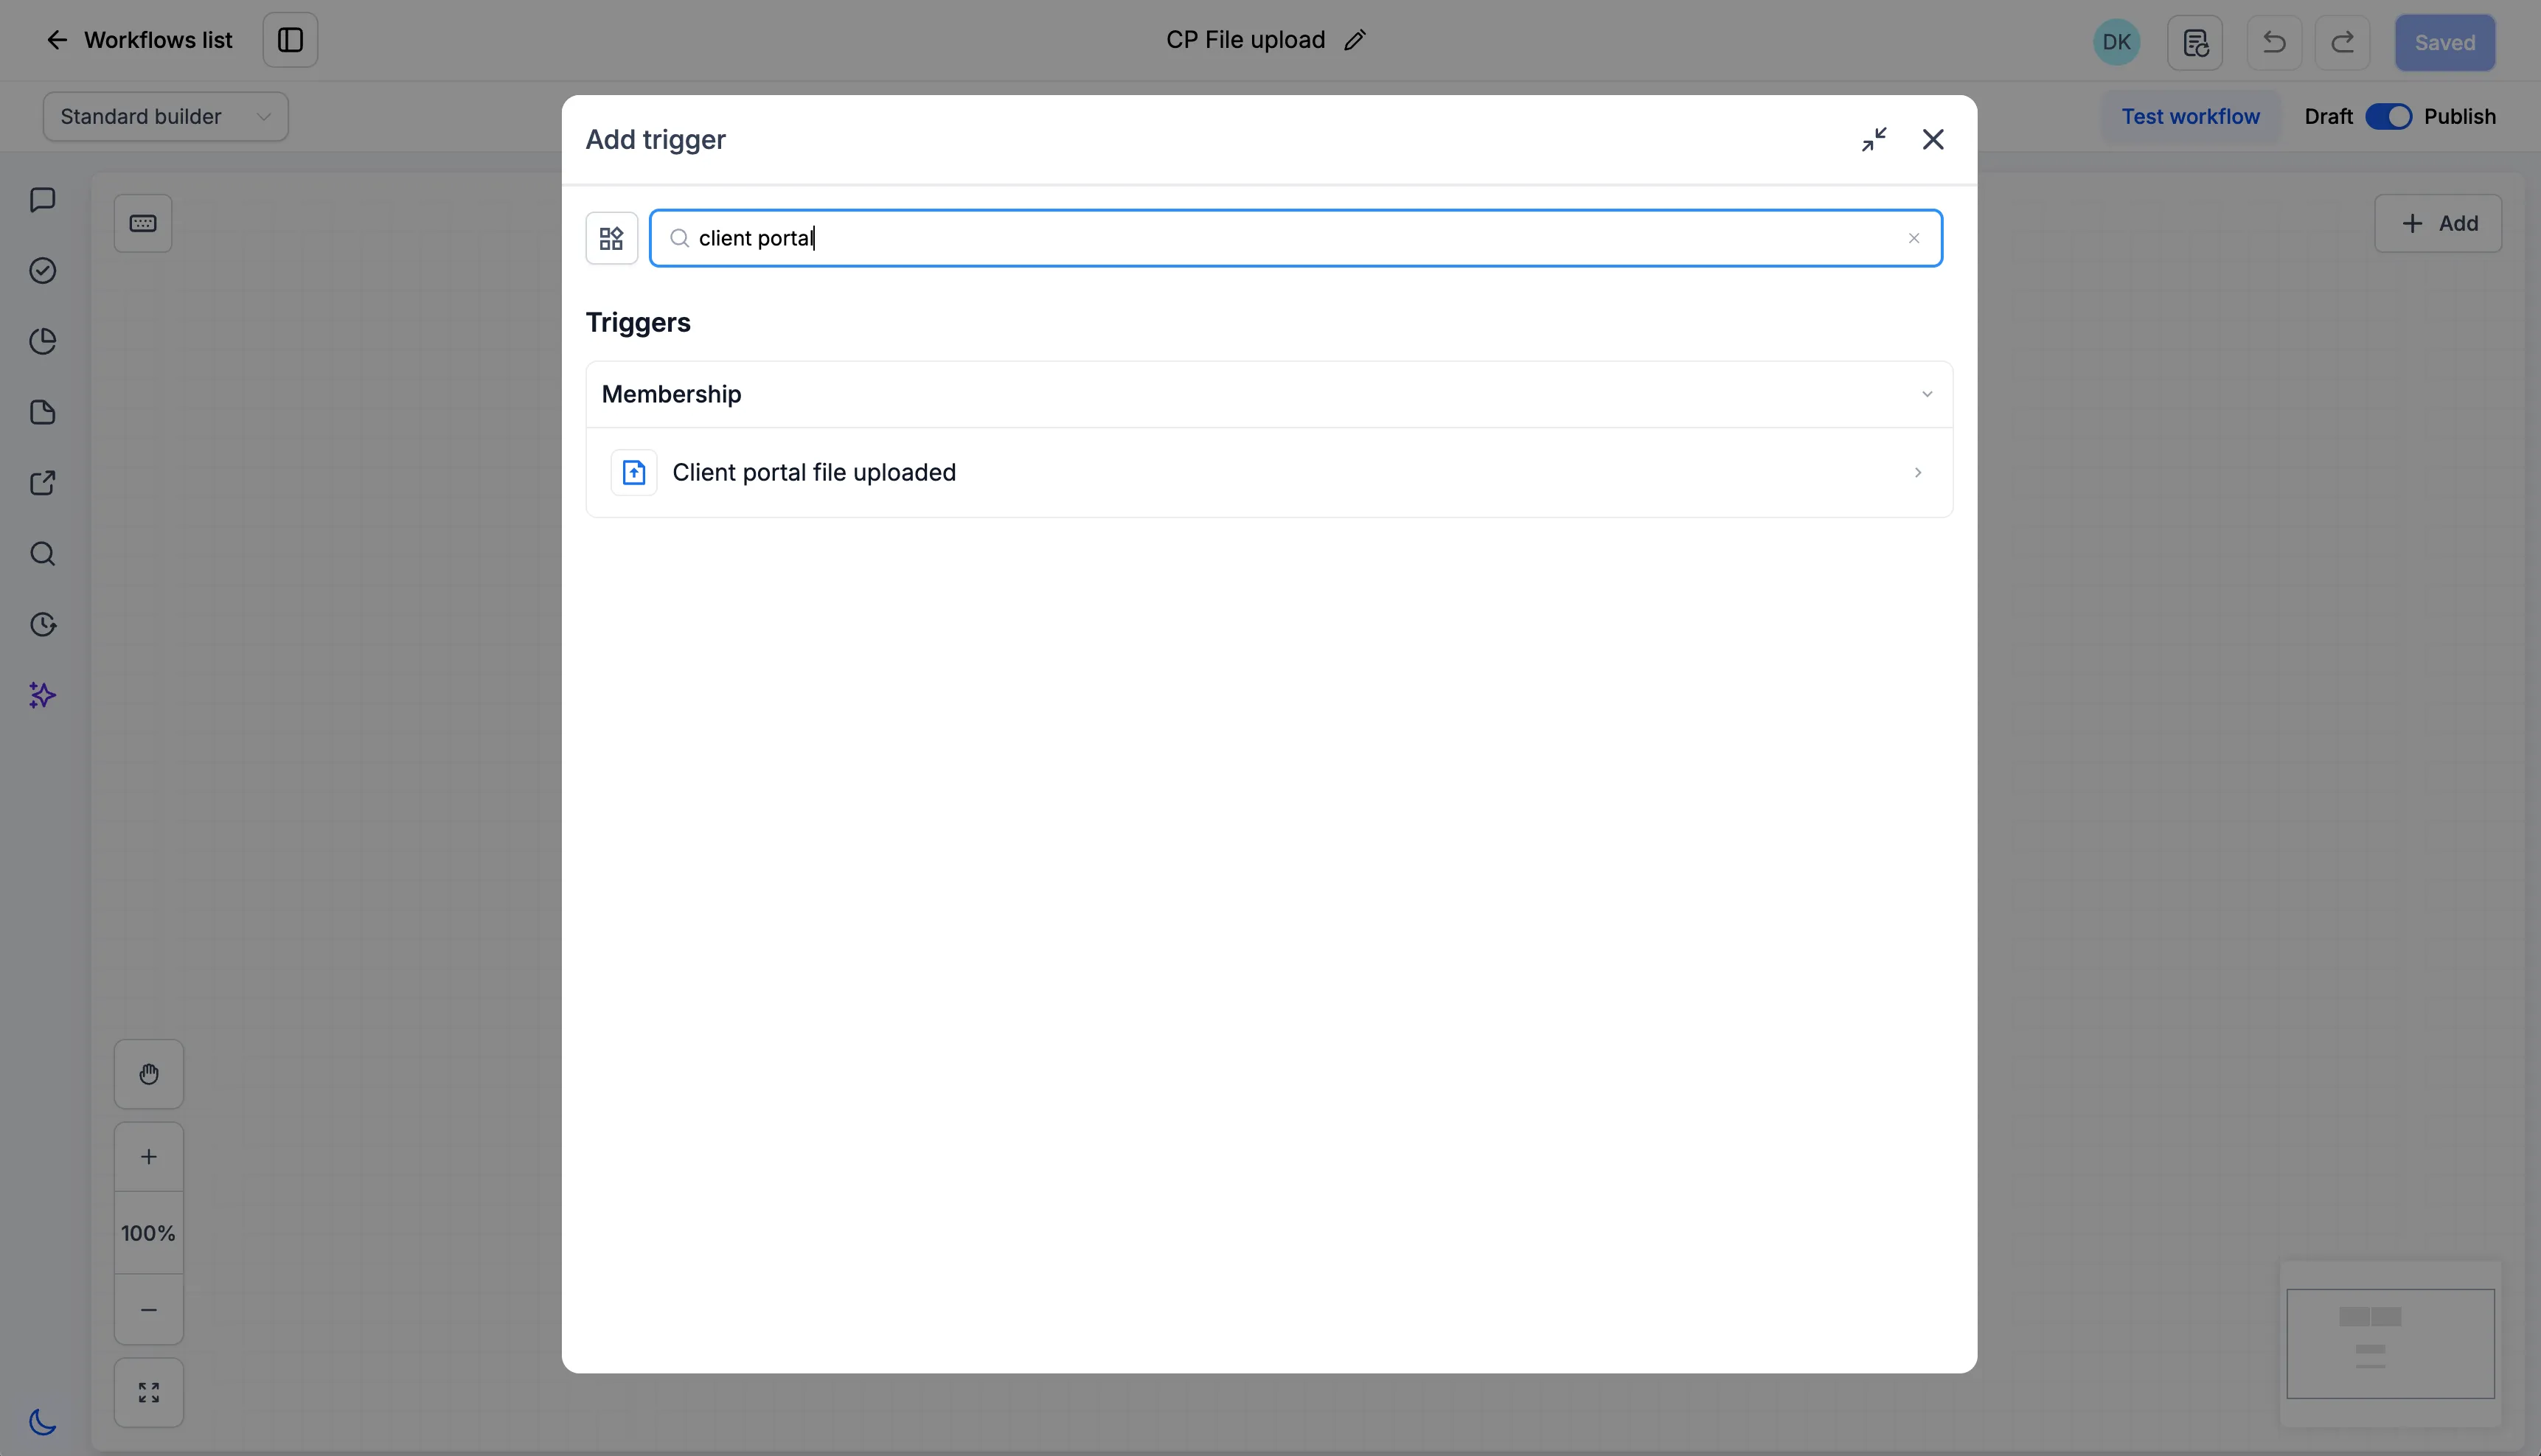Click Test workflow
2541x1456 pixels.
pos(2190,116)
